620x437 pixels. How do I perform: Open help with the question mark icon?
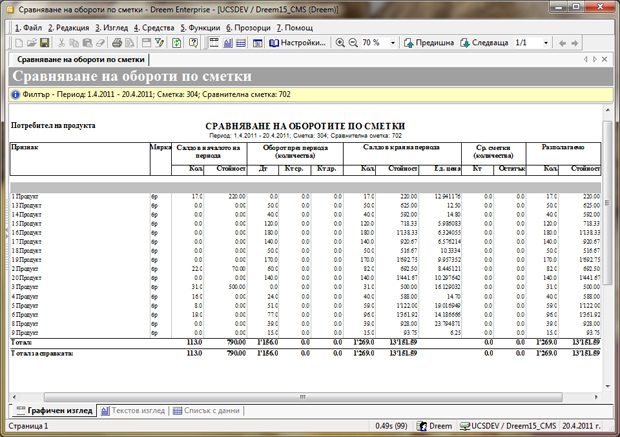coord(193,43)
